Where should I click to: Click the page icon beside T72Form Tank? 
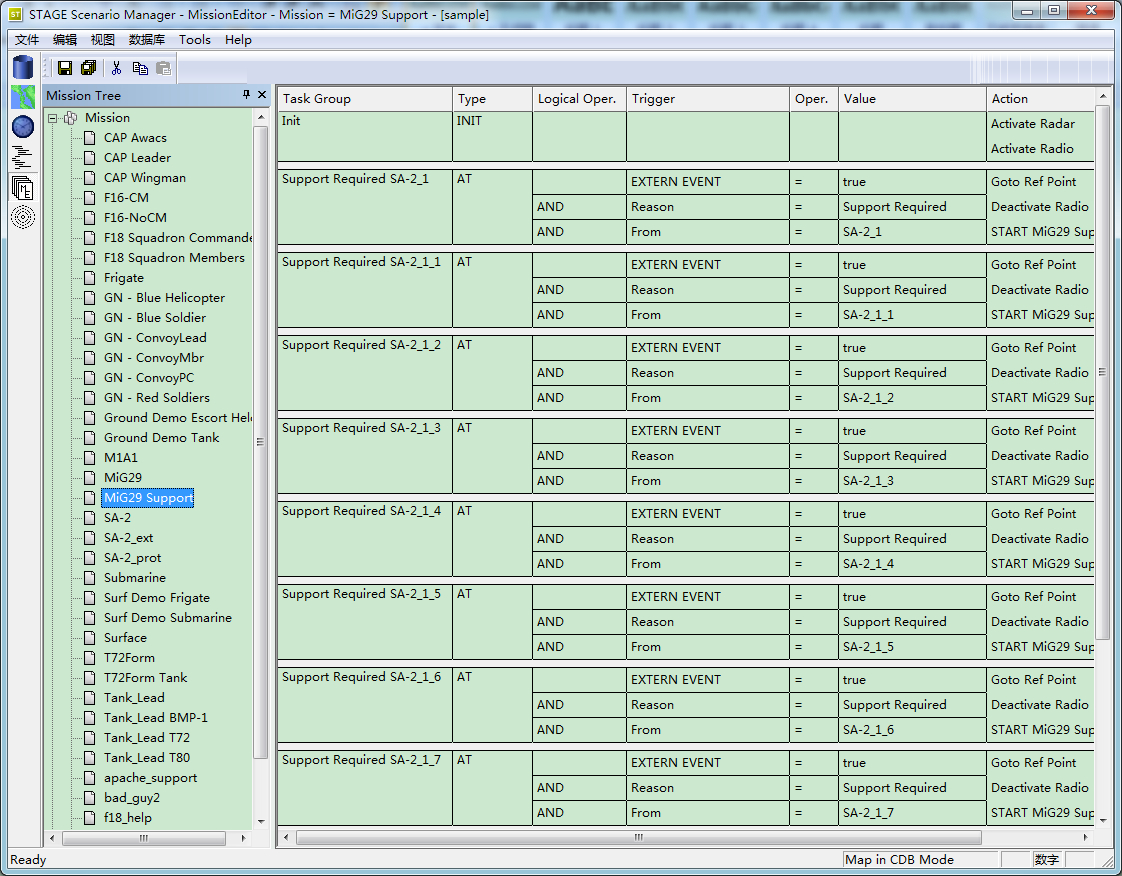pyautogui.click(x=89, y=678)
